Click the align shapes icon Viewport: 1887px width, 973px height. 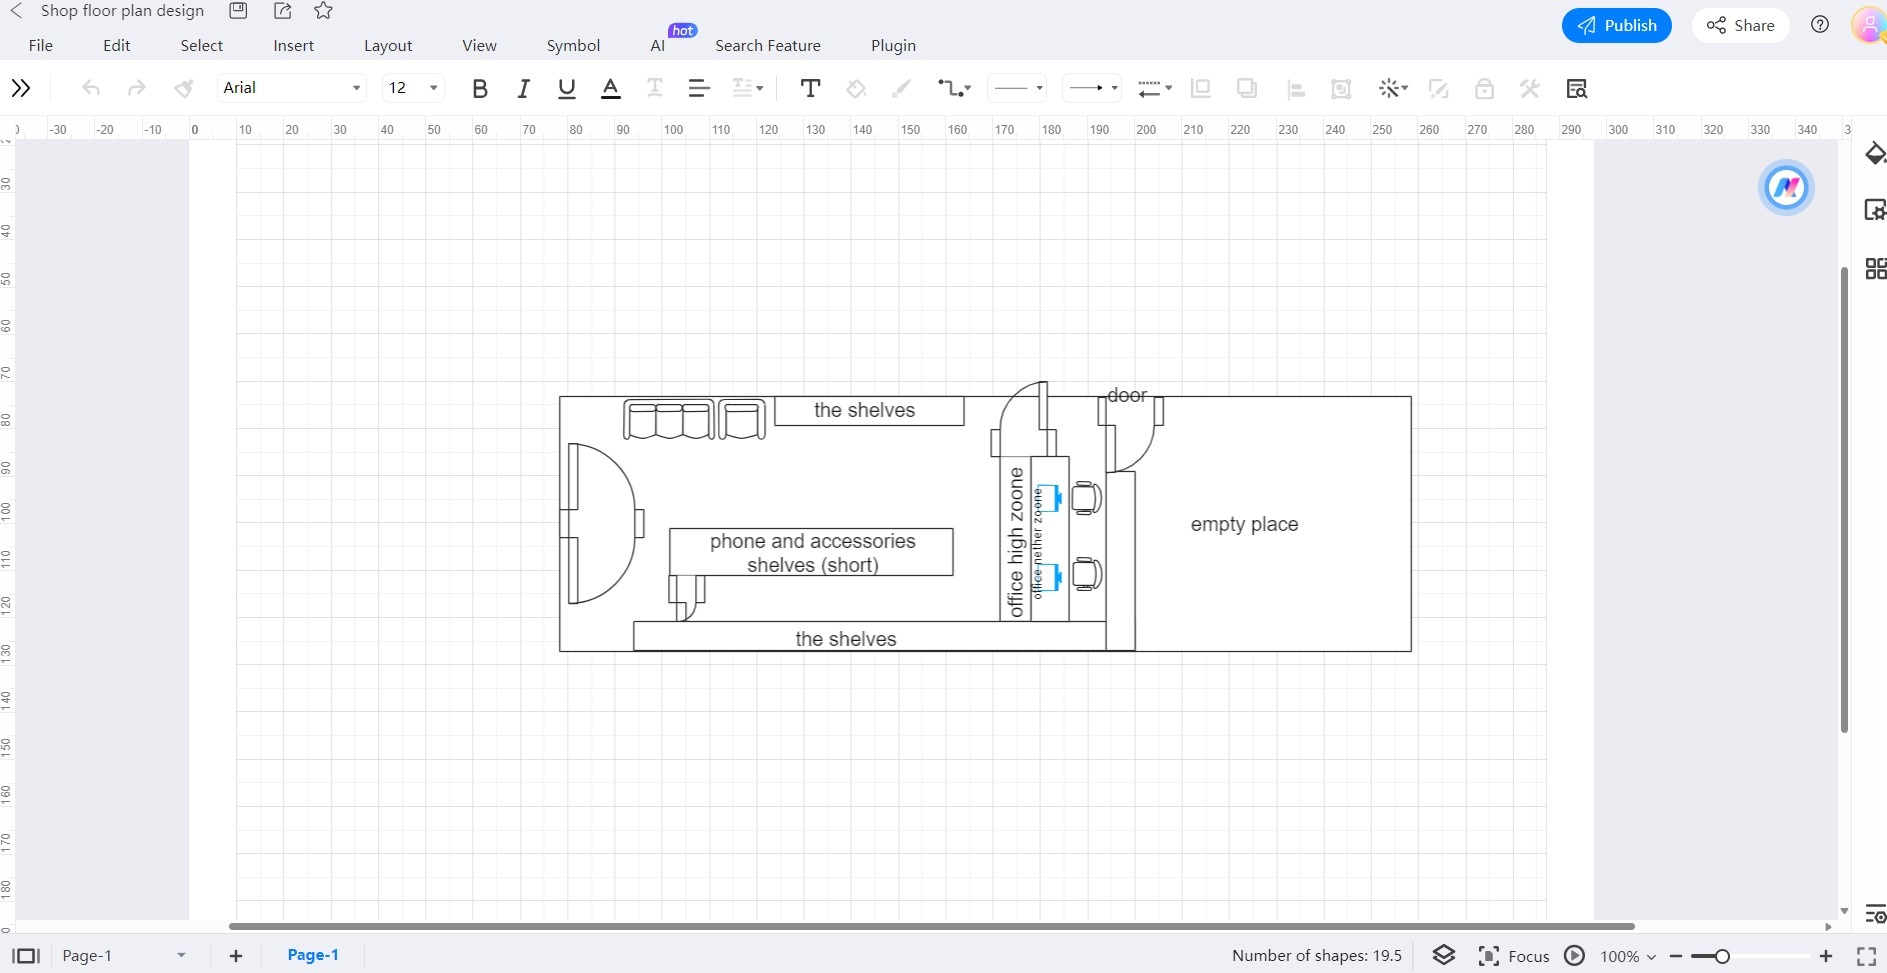tap(1296, 89)
